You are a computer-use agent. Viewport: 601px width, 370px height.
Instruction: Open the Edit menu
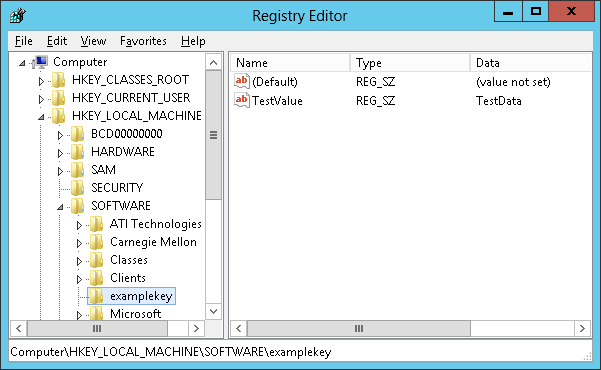pyautogui.click(x=57, y=41)
